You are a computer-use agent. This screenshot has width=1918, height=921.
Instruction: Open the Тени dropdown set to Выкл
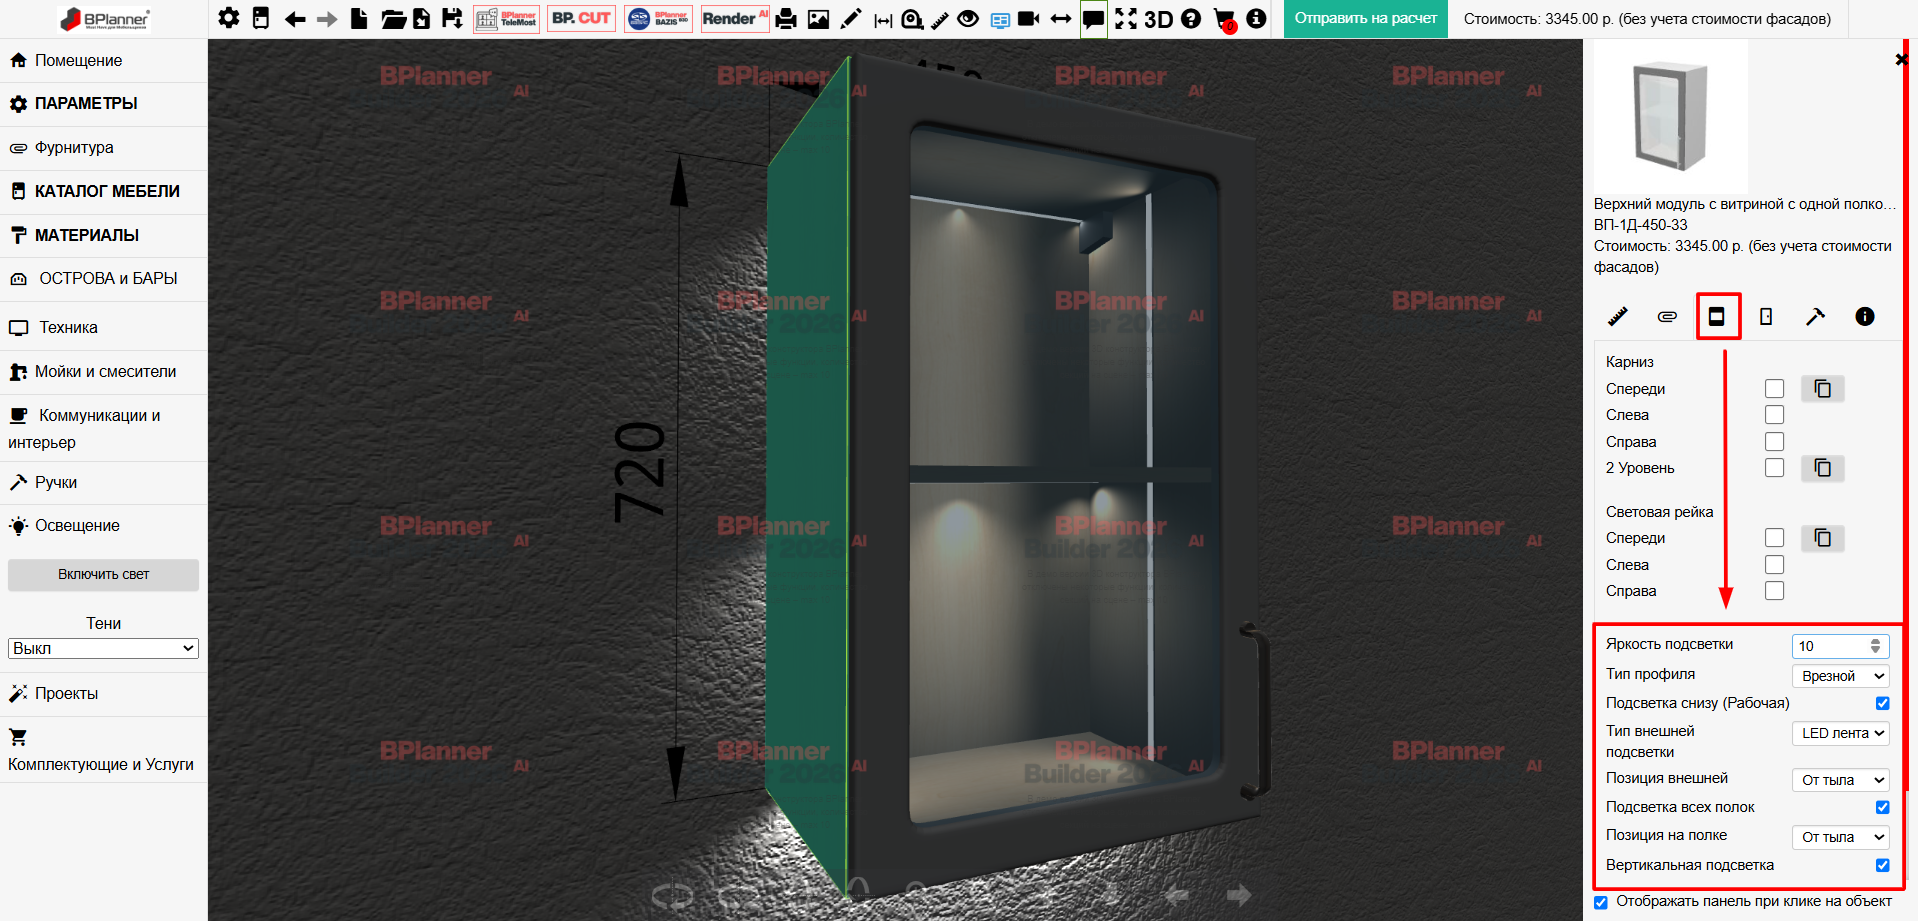(103, 648)
